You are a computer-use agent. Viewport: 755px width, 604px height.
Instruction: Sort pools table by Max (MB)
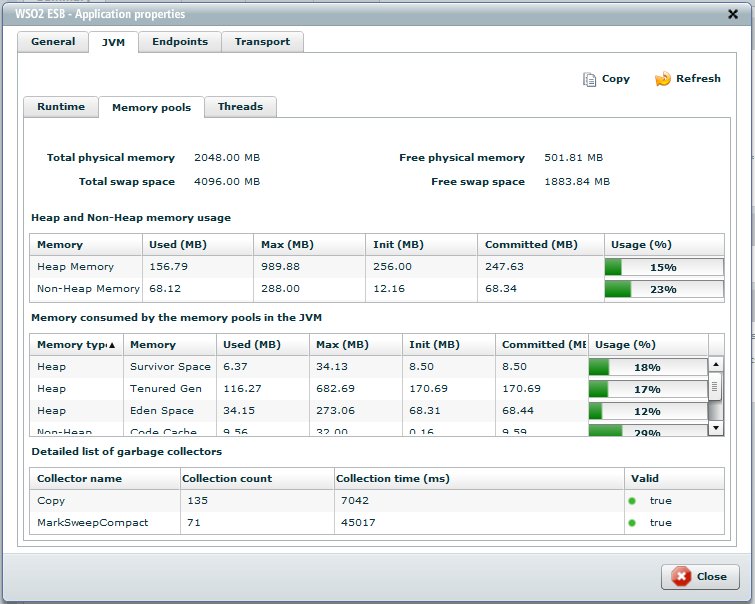355,345
